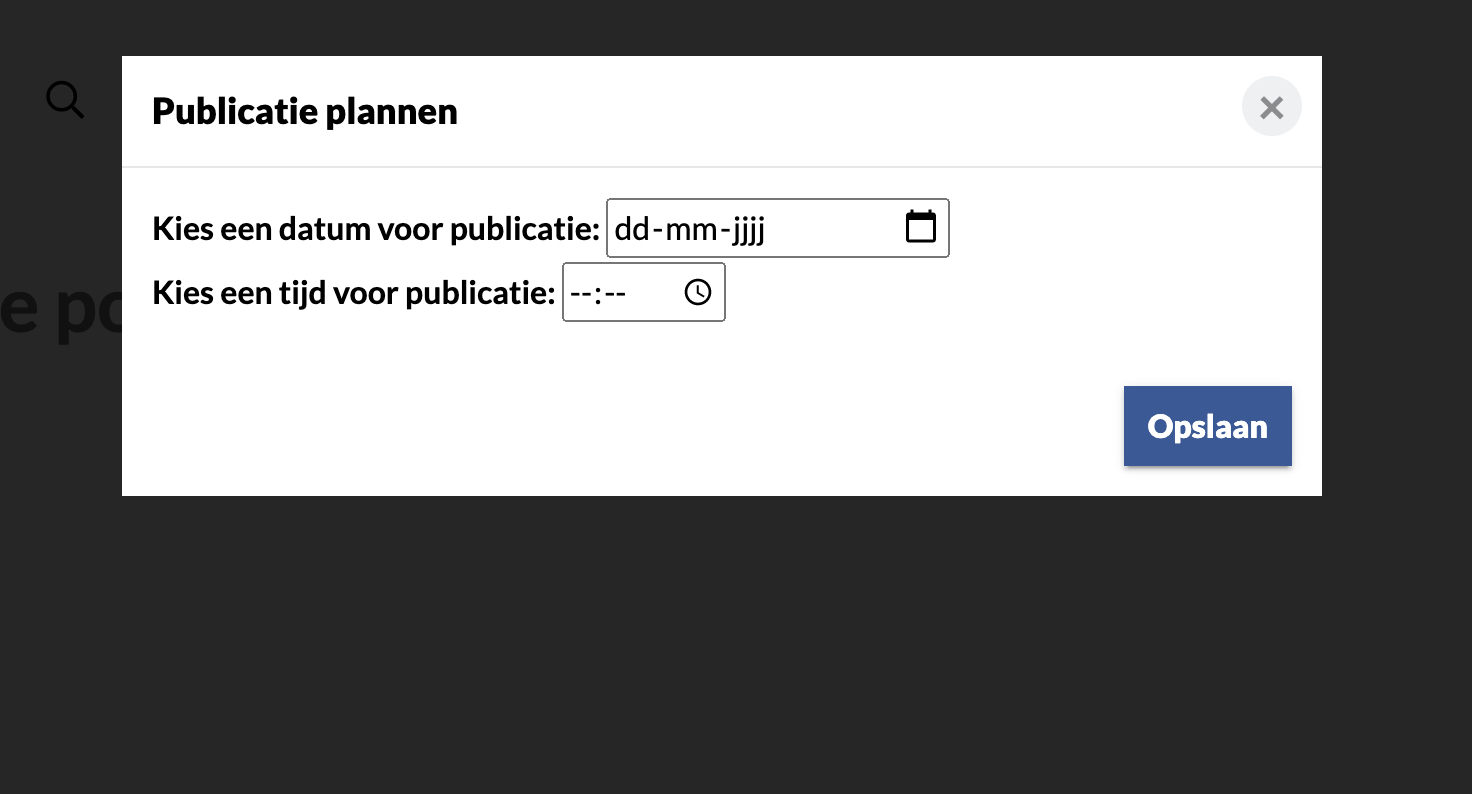Open the calendar picker in the date field
1472x794 pixels.
920,227
